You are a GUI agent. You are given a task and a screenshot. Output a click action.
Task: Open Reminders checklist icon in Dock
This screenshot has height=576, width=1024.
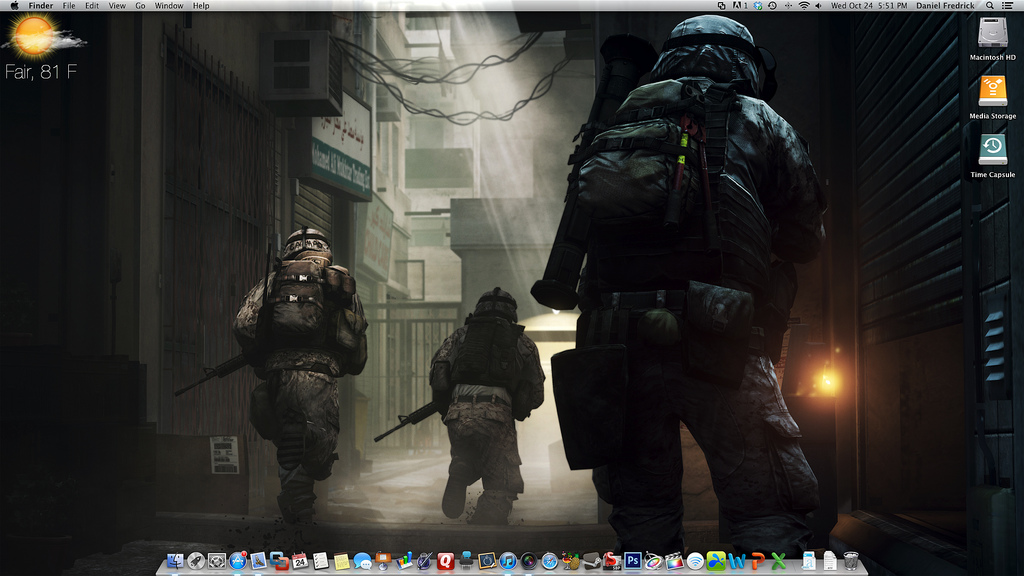click(x=321, y=561)
